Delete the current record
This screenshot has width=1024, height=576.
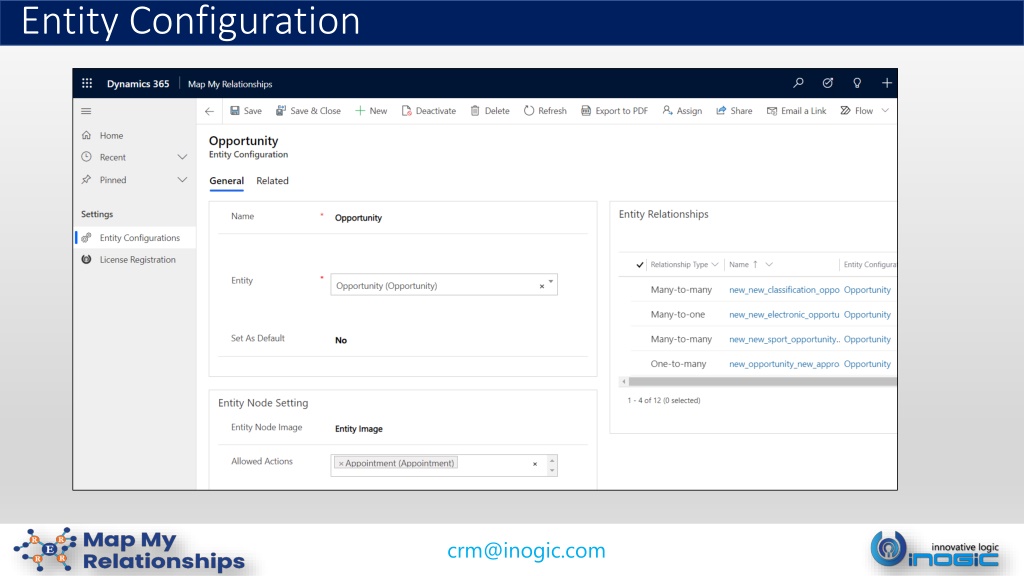[490, 111]
